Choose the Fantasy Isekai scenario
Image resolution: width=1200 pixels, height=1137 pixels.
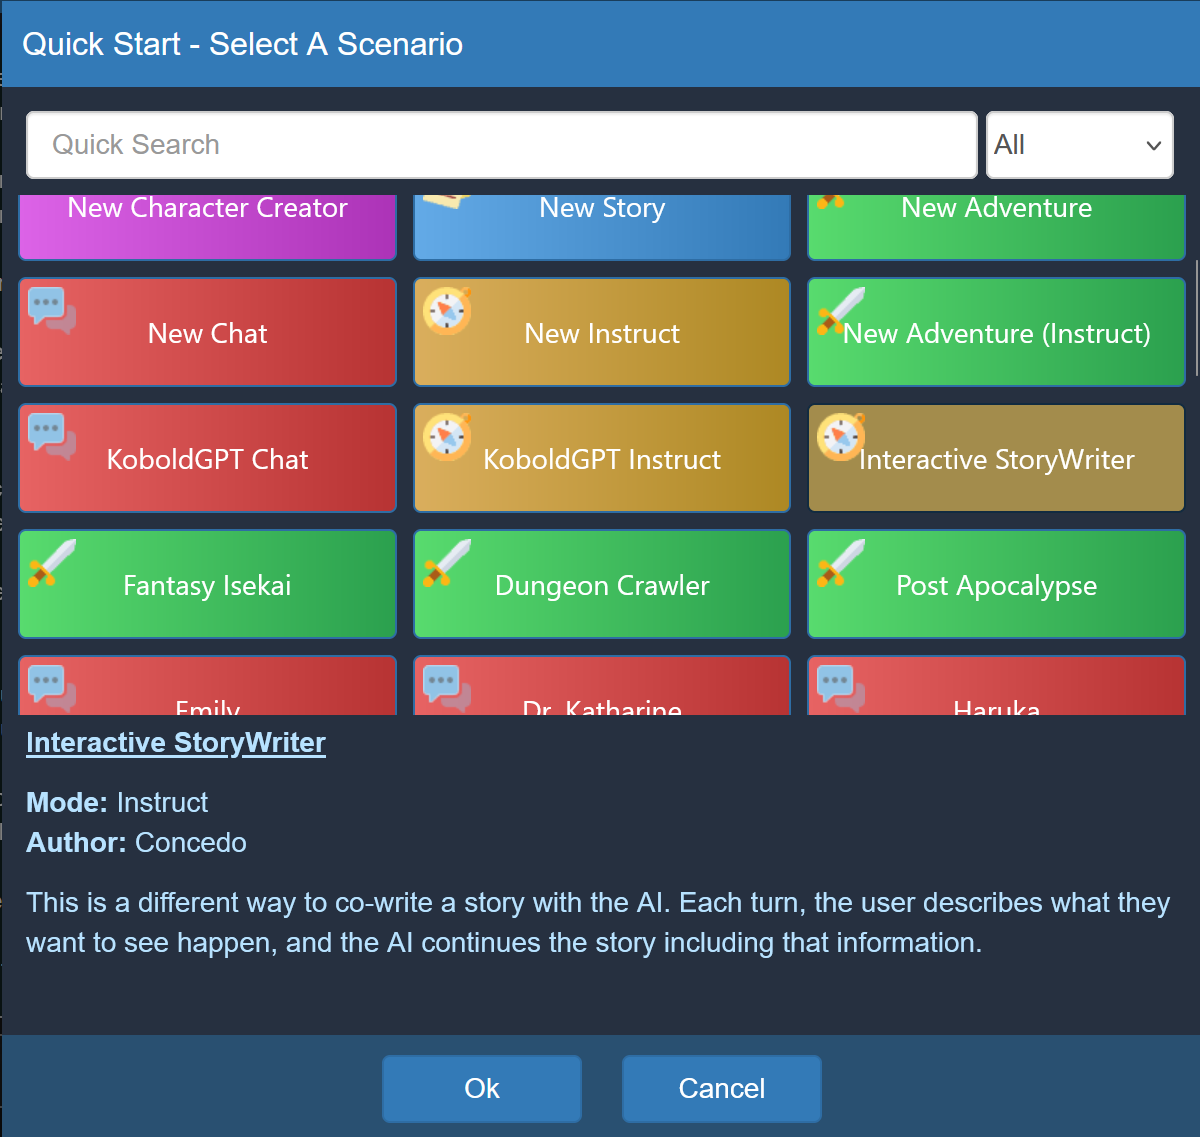(x=208, y=584)
